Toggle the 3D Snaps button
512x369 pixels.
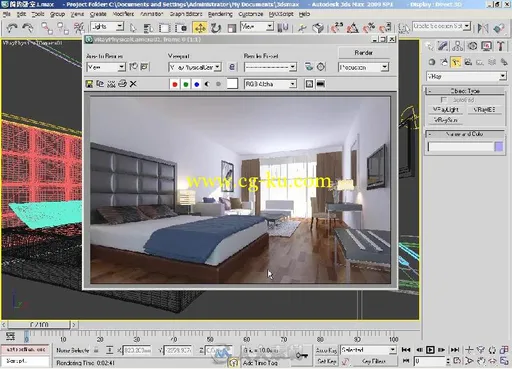tap(337, 28)
